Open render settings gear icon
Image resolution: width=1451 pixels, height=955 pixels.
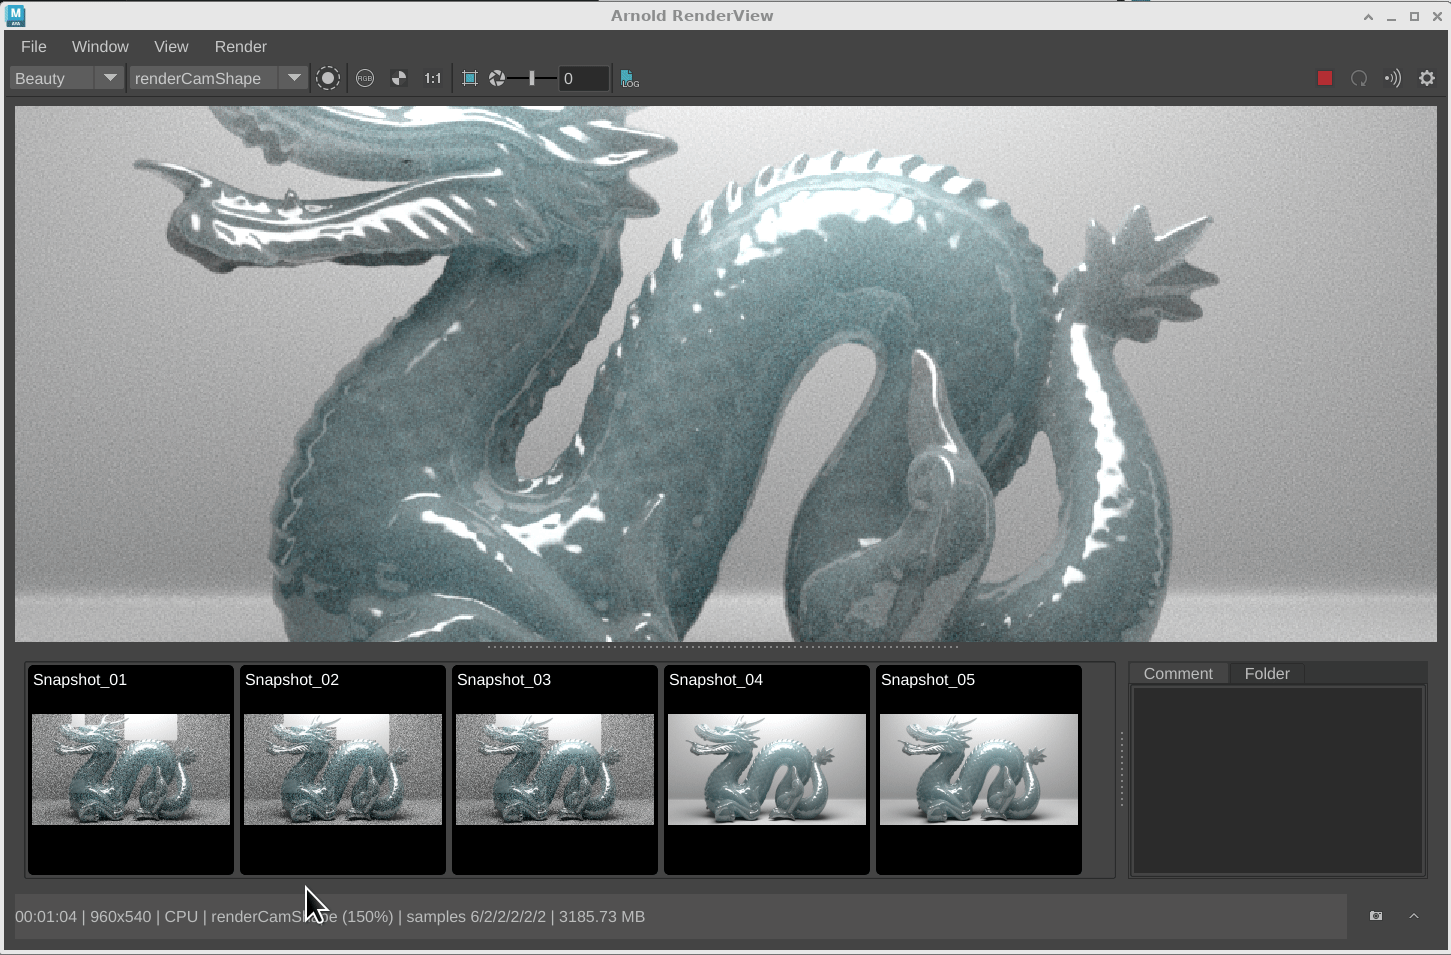pyautogui.click(x=1427, y=78)
